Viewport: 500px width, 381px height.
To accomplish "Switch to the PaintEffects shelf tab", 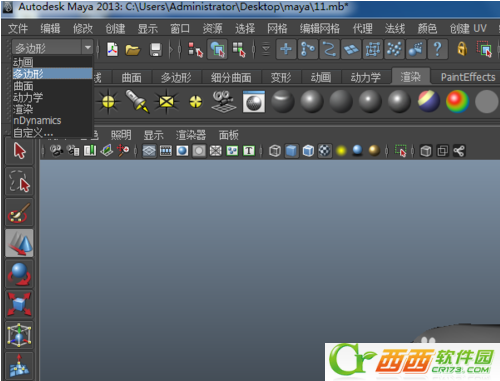I will point(468,77).
